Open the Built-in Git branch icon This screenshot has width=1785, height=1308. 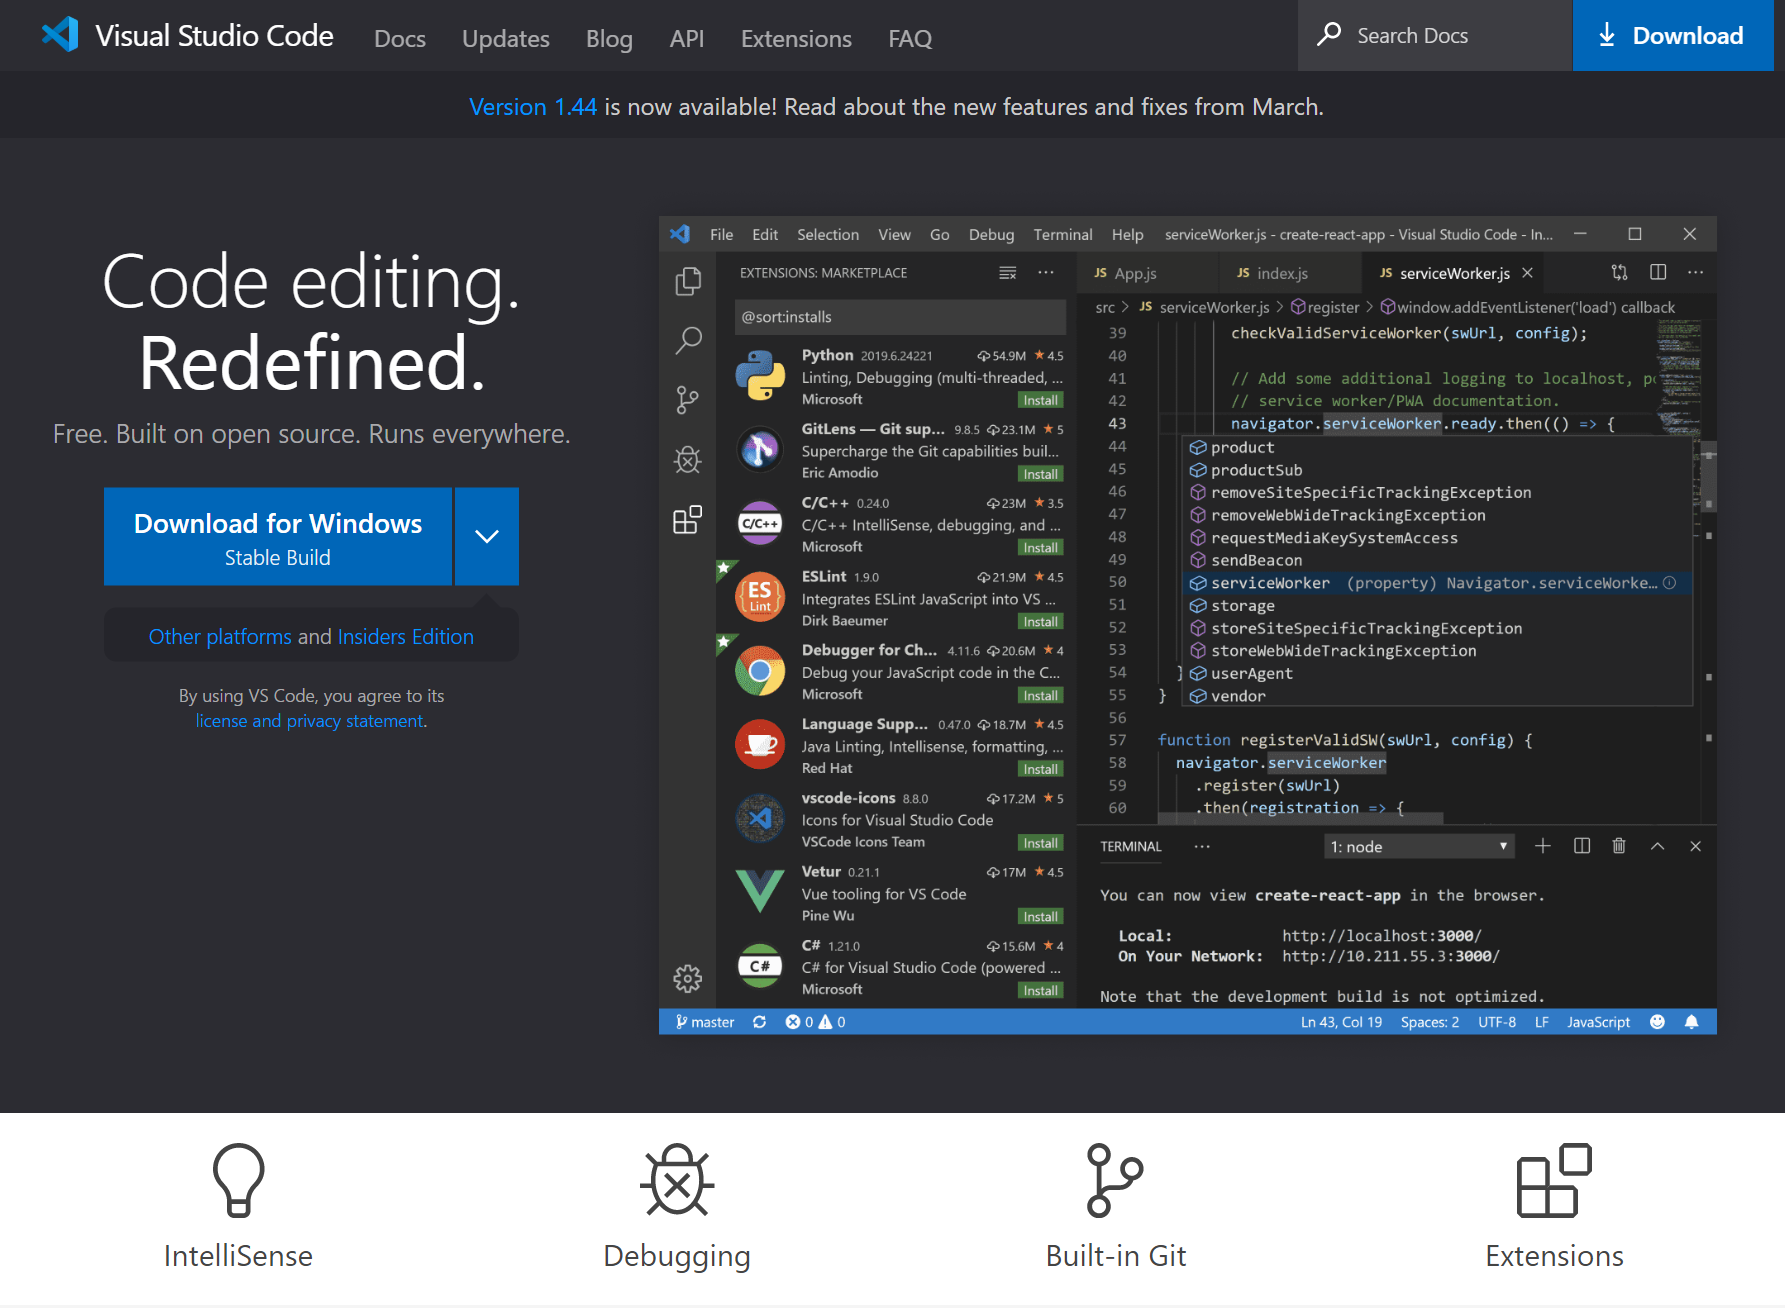click(1114, 1180)
